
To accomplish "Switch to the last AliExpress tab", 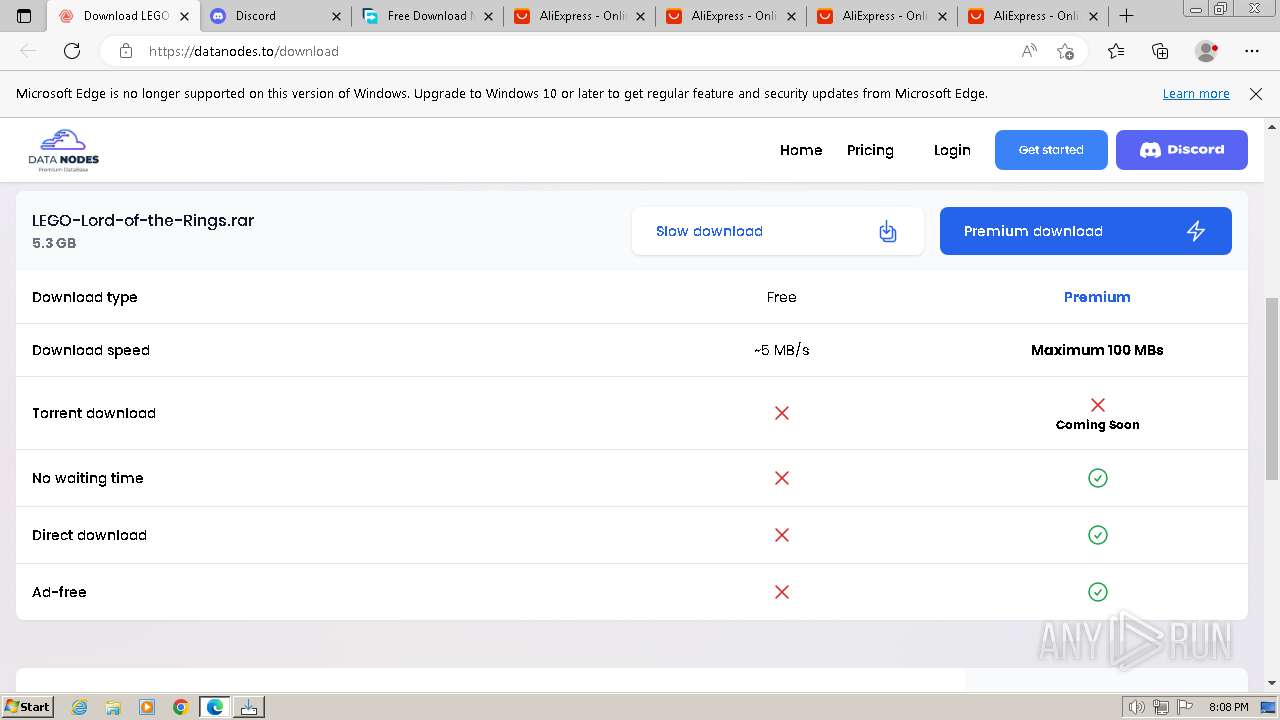I will (x=1034, y=16).
